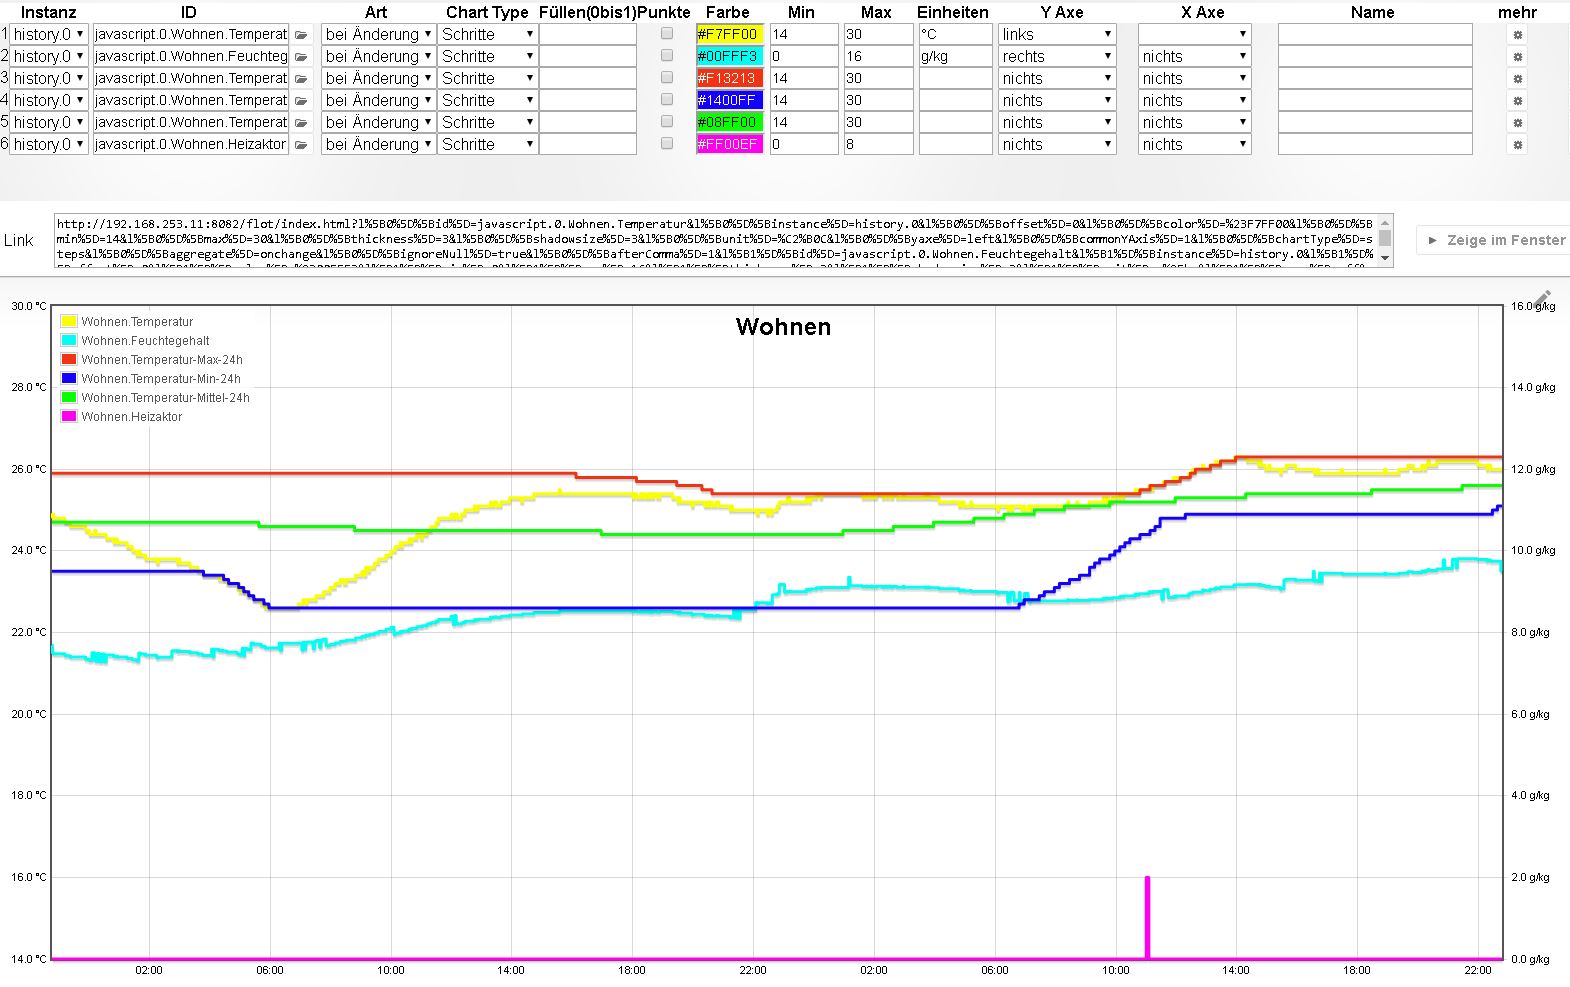Screen dimensions: 1570x987
Task: Open the X Axe 'nichts' dropdown in row 4
Action: click(1194, 100)
